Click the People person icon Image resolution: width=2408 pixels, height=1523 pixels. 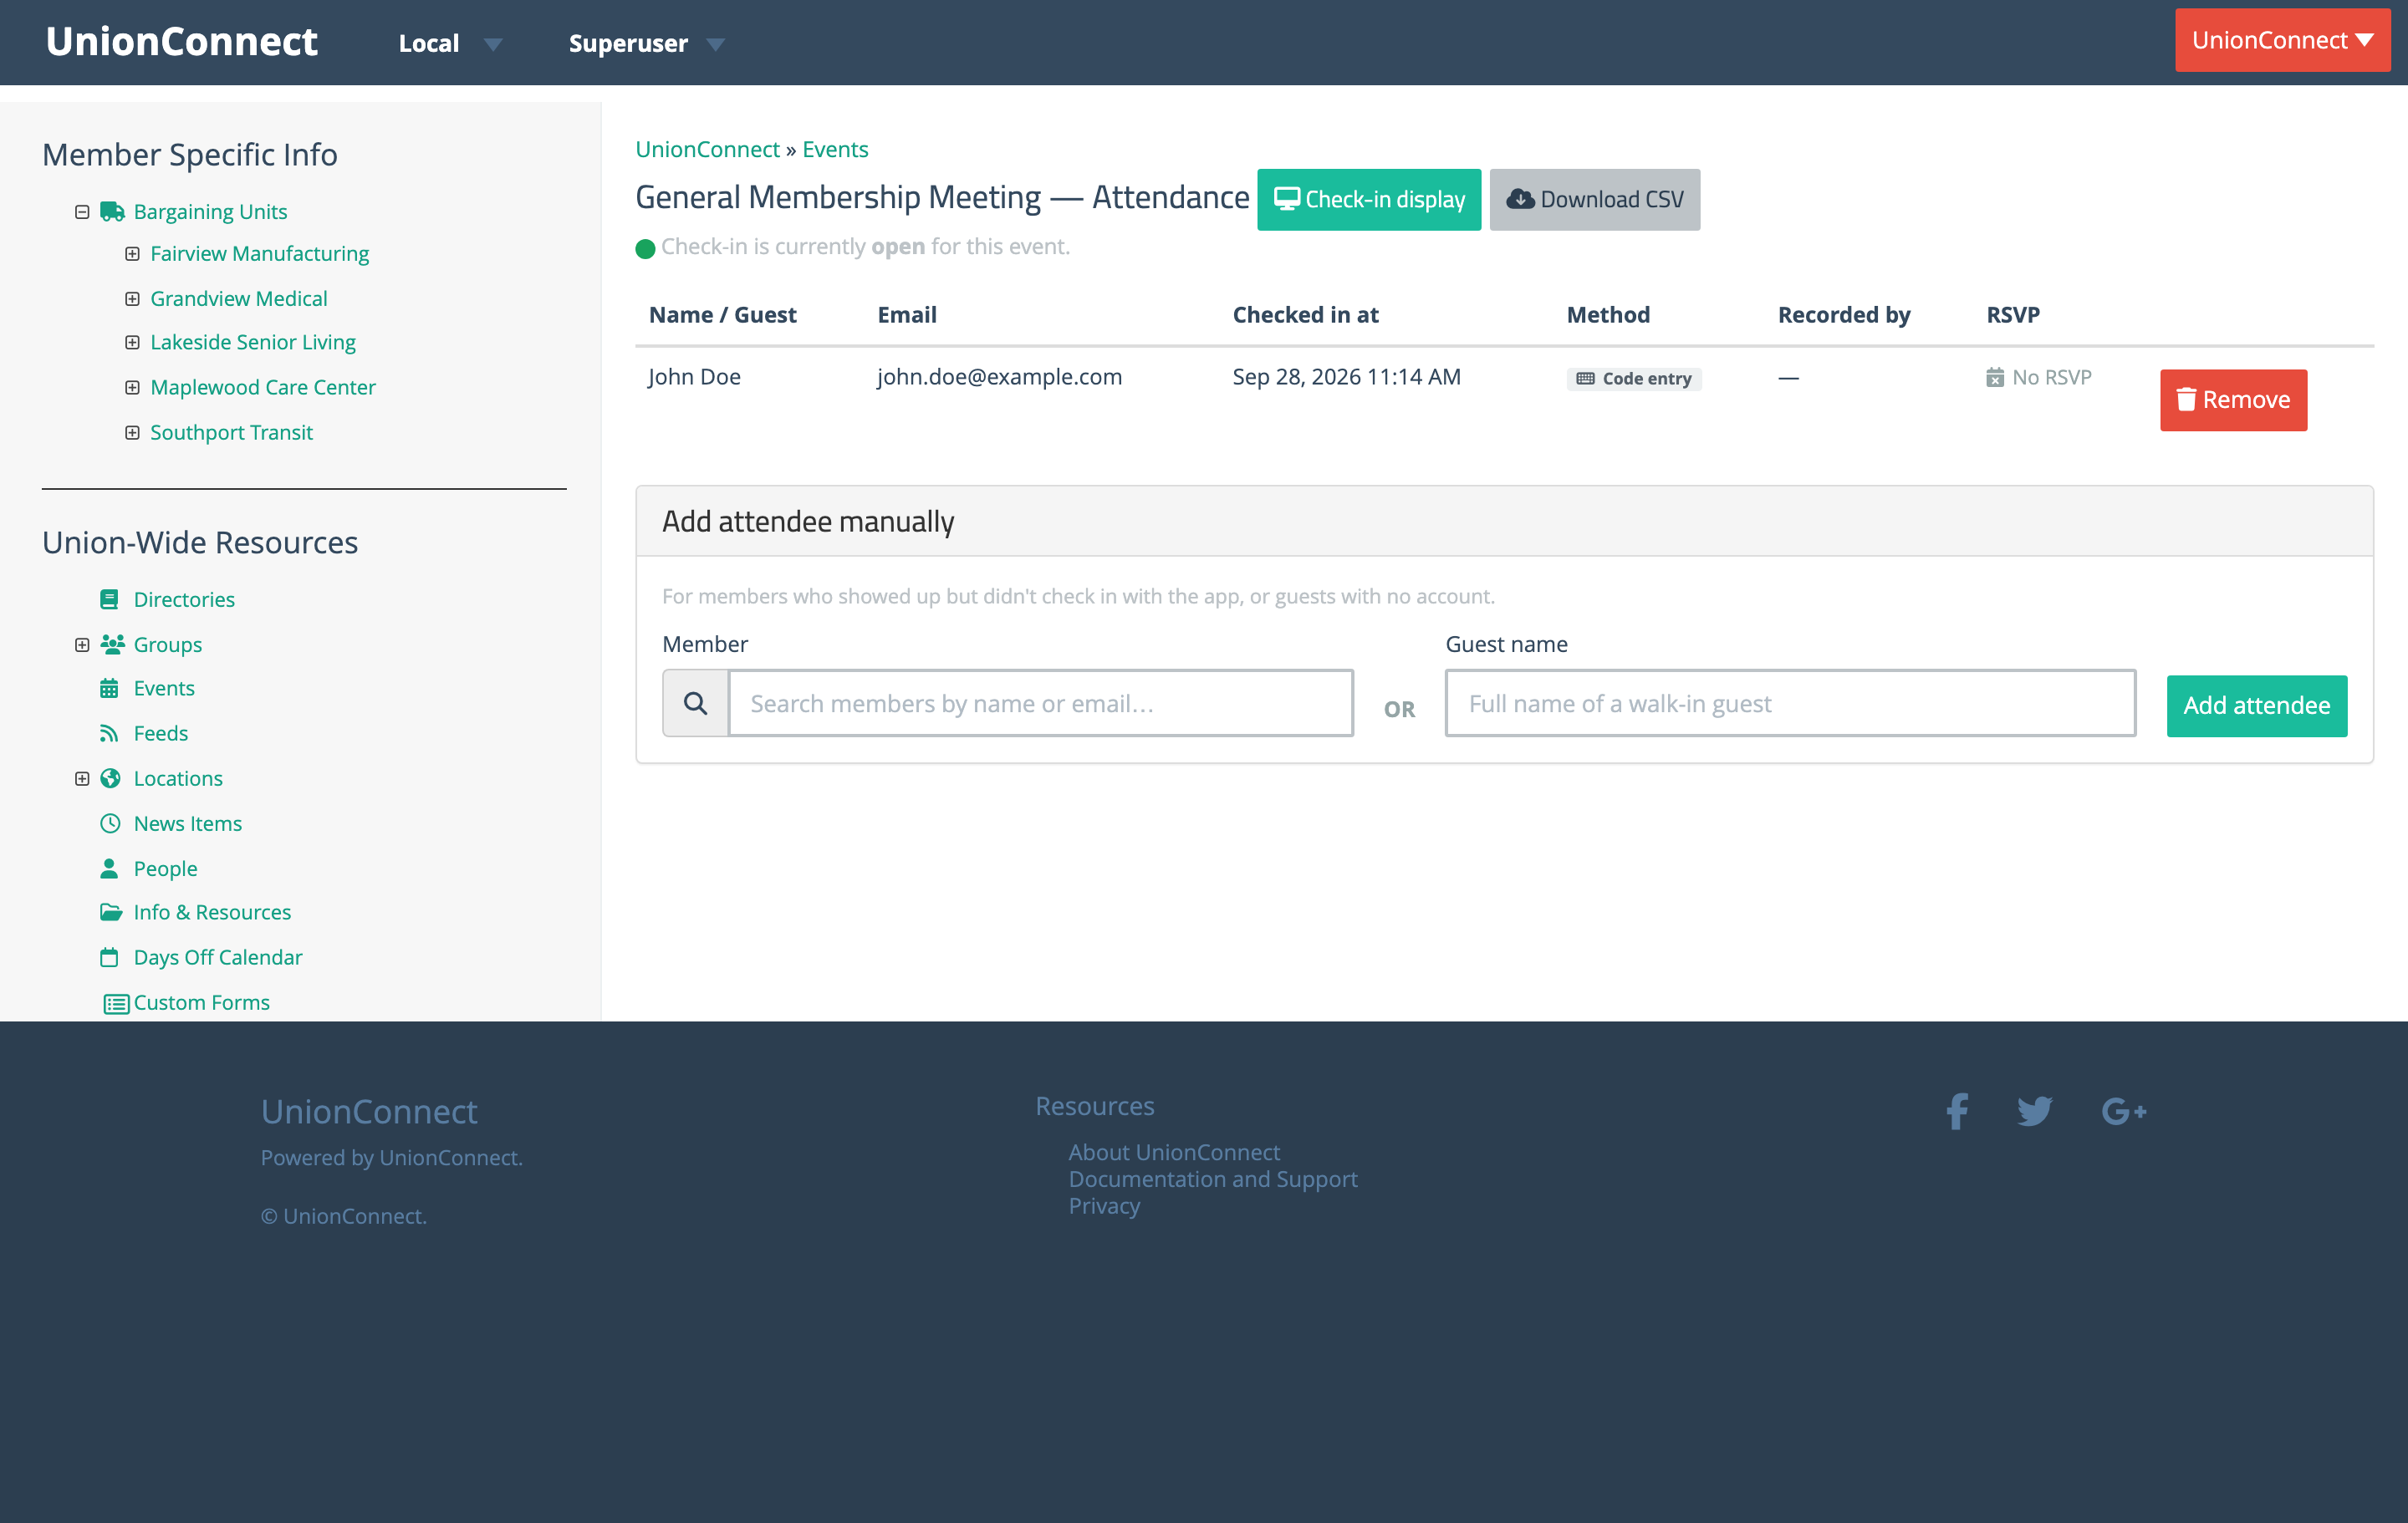tap(109, 868)
